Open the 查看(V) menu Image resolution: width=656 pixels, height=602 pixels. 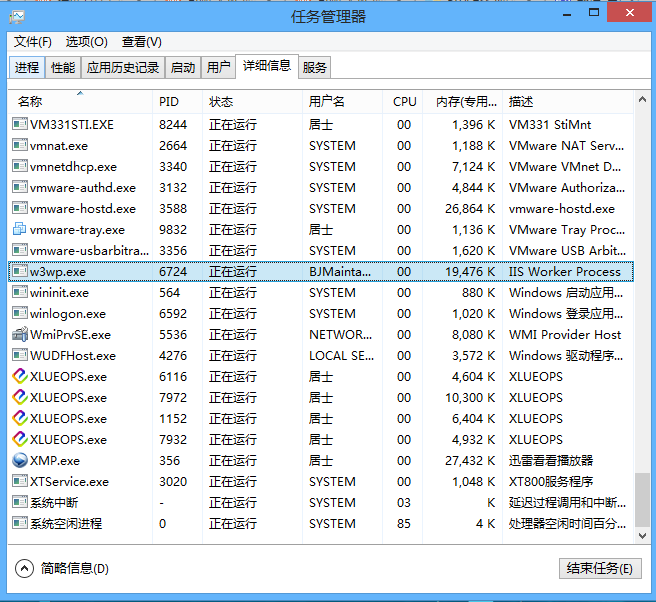[142, 42]
